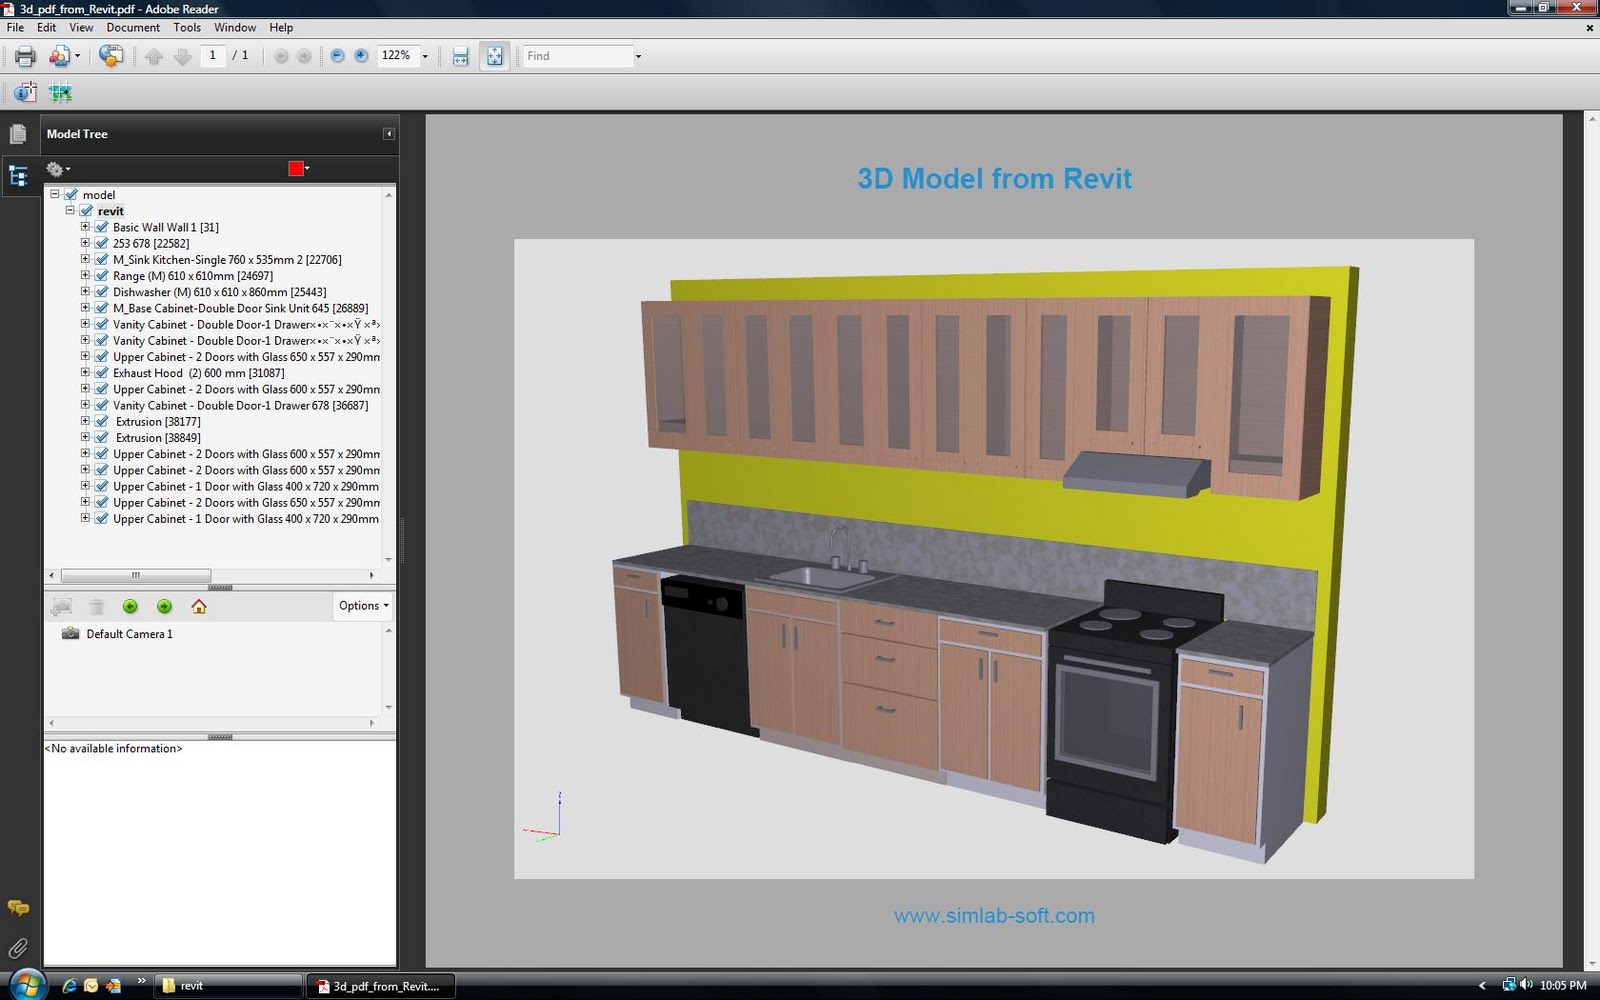Hide Basic Wall Wall 1 [31]
The image size is (1600, 1000).
(x=101, y=227)
